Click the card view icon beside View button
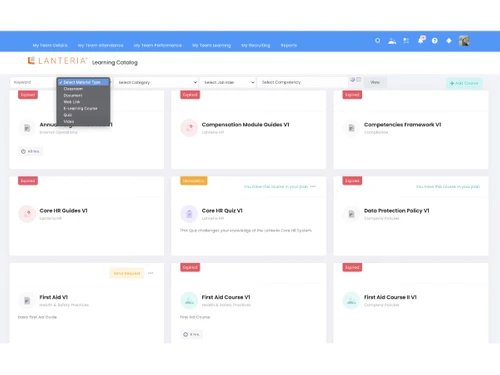 click(x=352, y=80)
